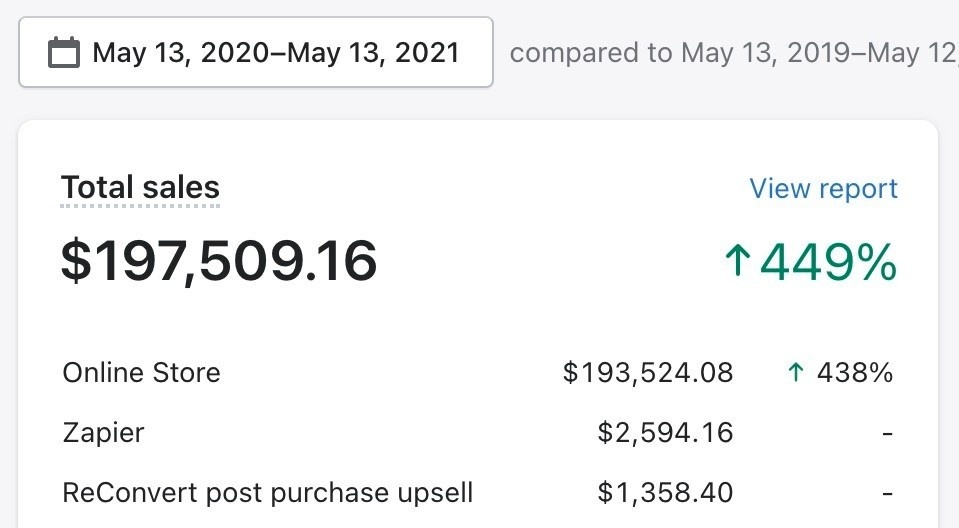
Task: Click the 438% Online Store change
Action: coord(854,373)
